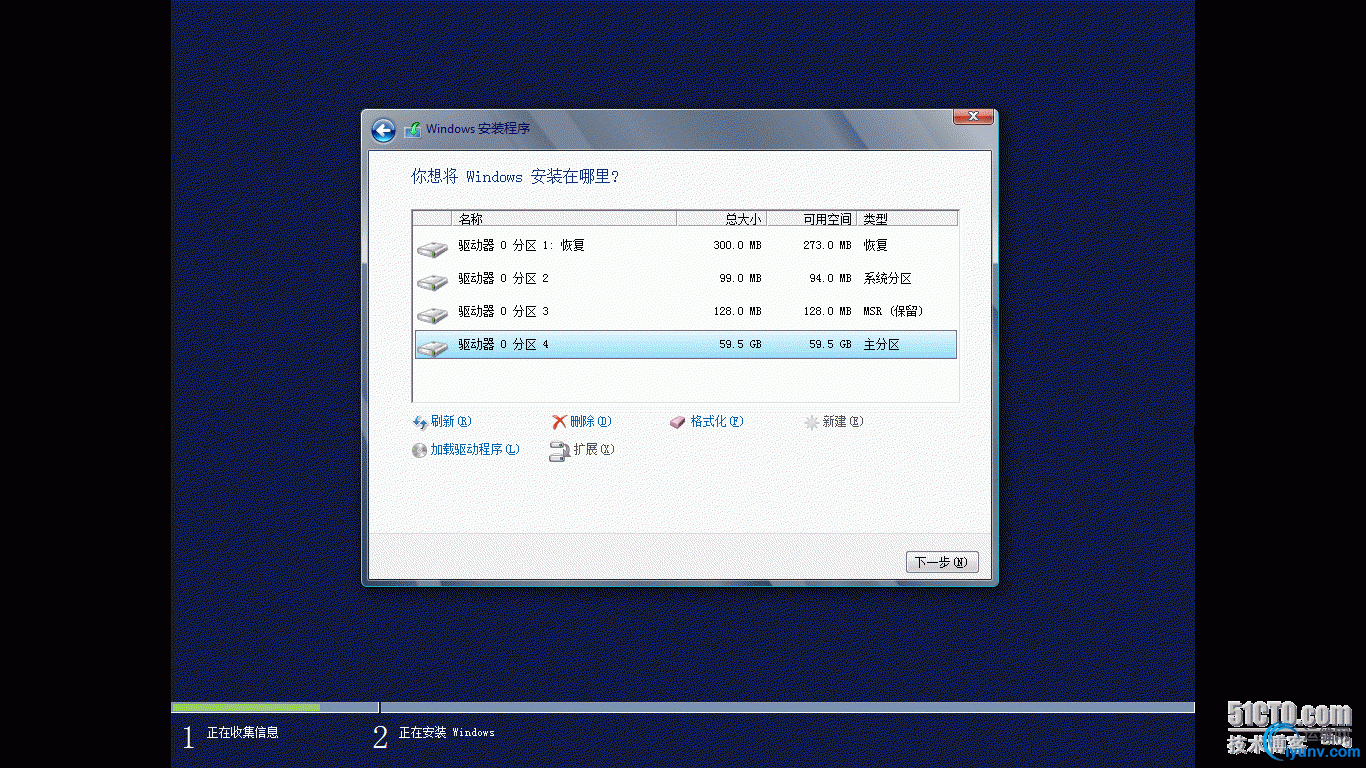Select row 驱动器 0 分区 2
Screen dimensions: 1366x768
686,279
